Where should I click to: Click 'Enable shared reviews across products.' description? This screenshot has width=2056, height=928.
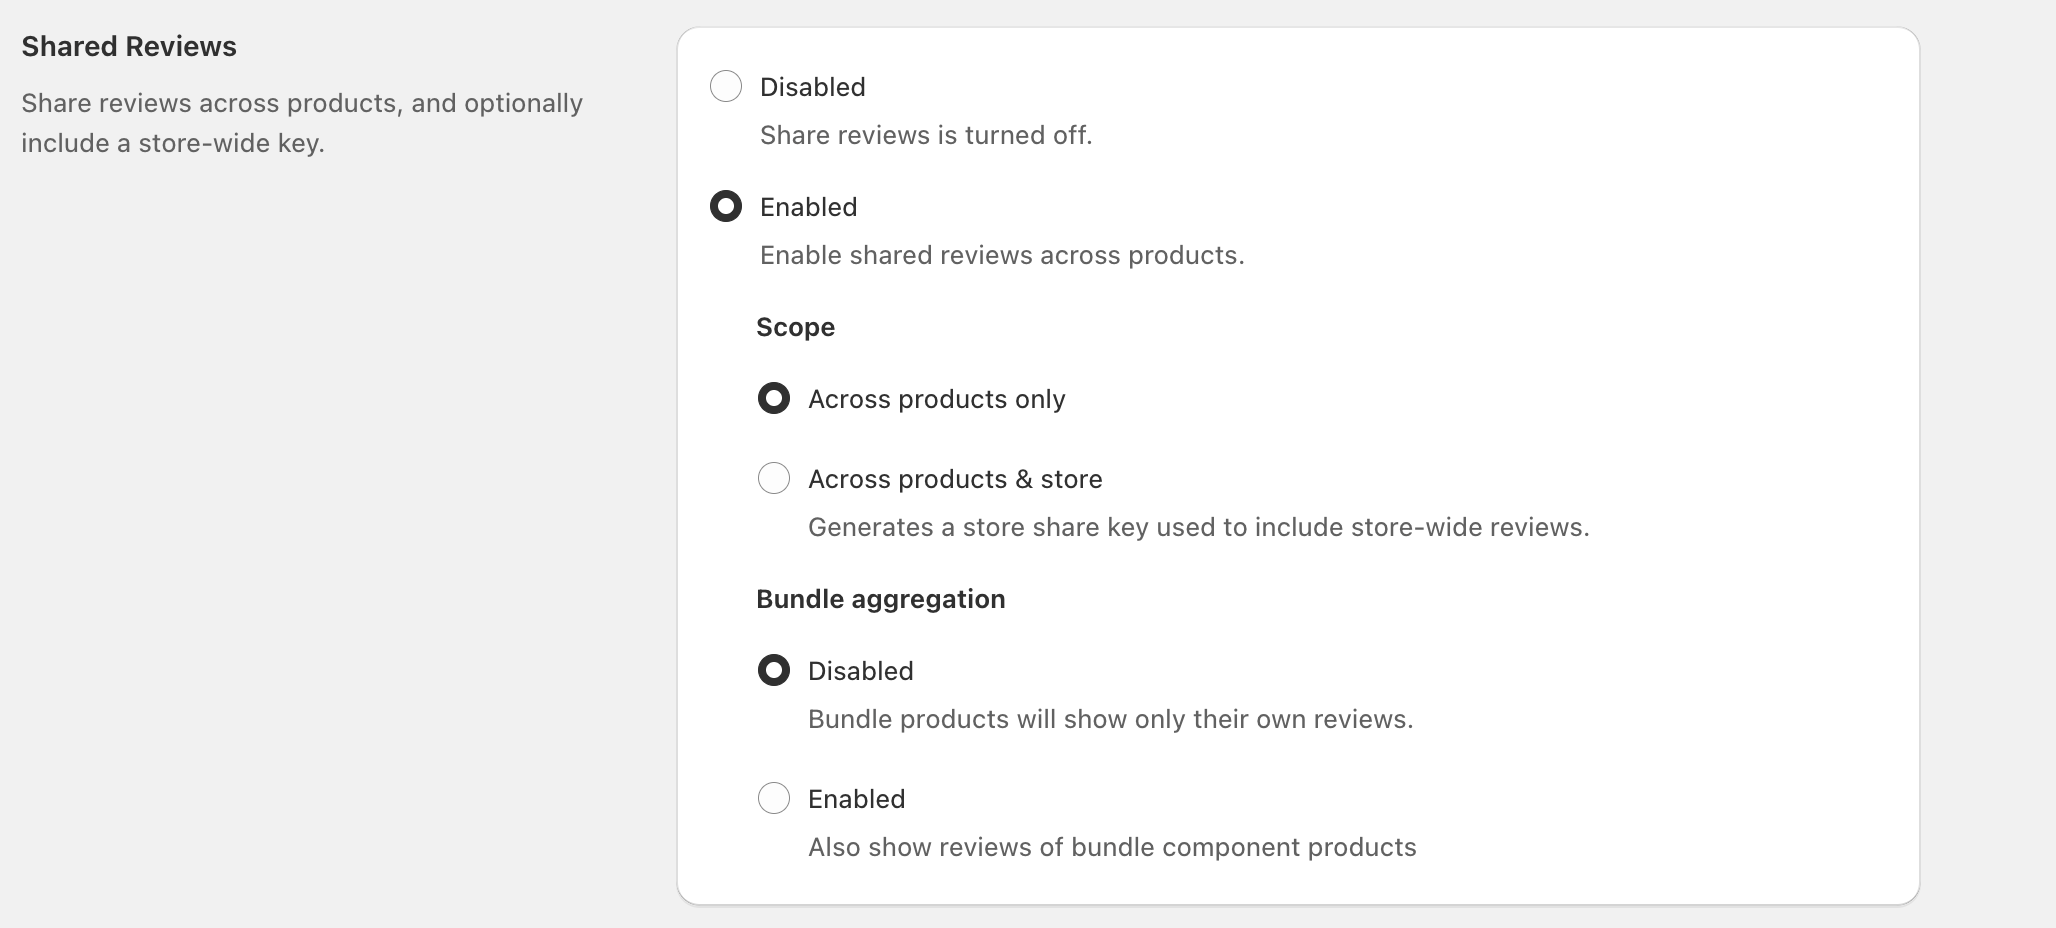point(1002,255)
